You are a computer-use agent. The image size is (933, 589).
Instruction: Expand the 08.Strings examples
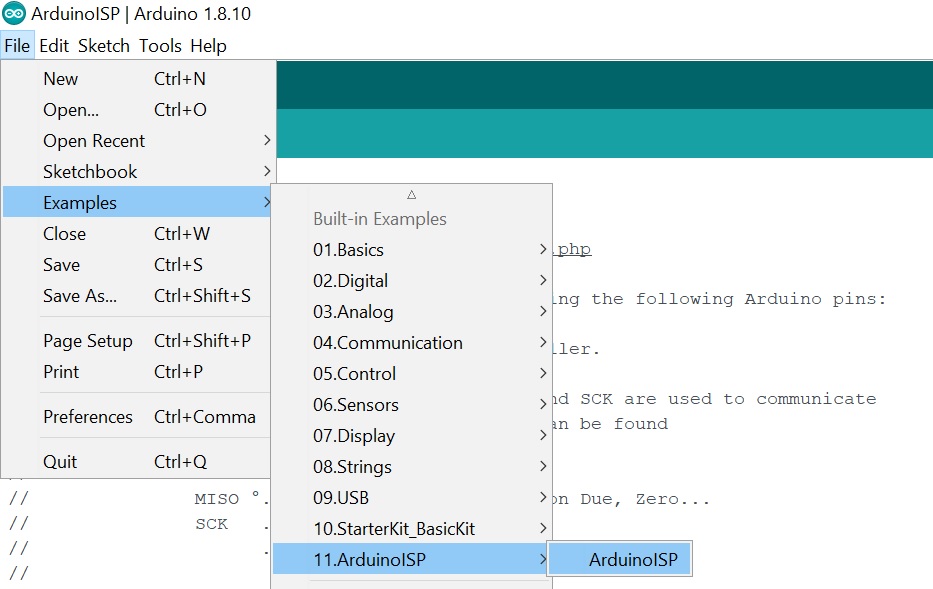pyautogui.click(x=411, y=466)
